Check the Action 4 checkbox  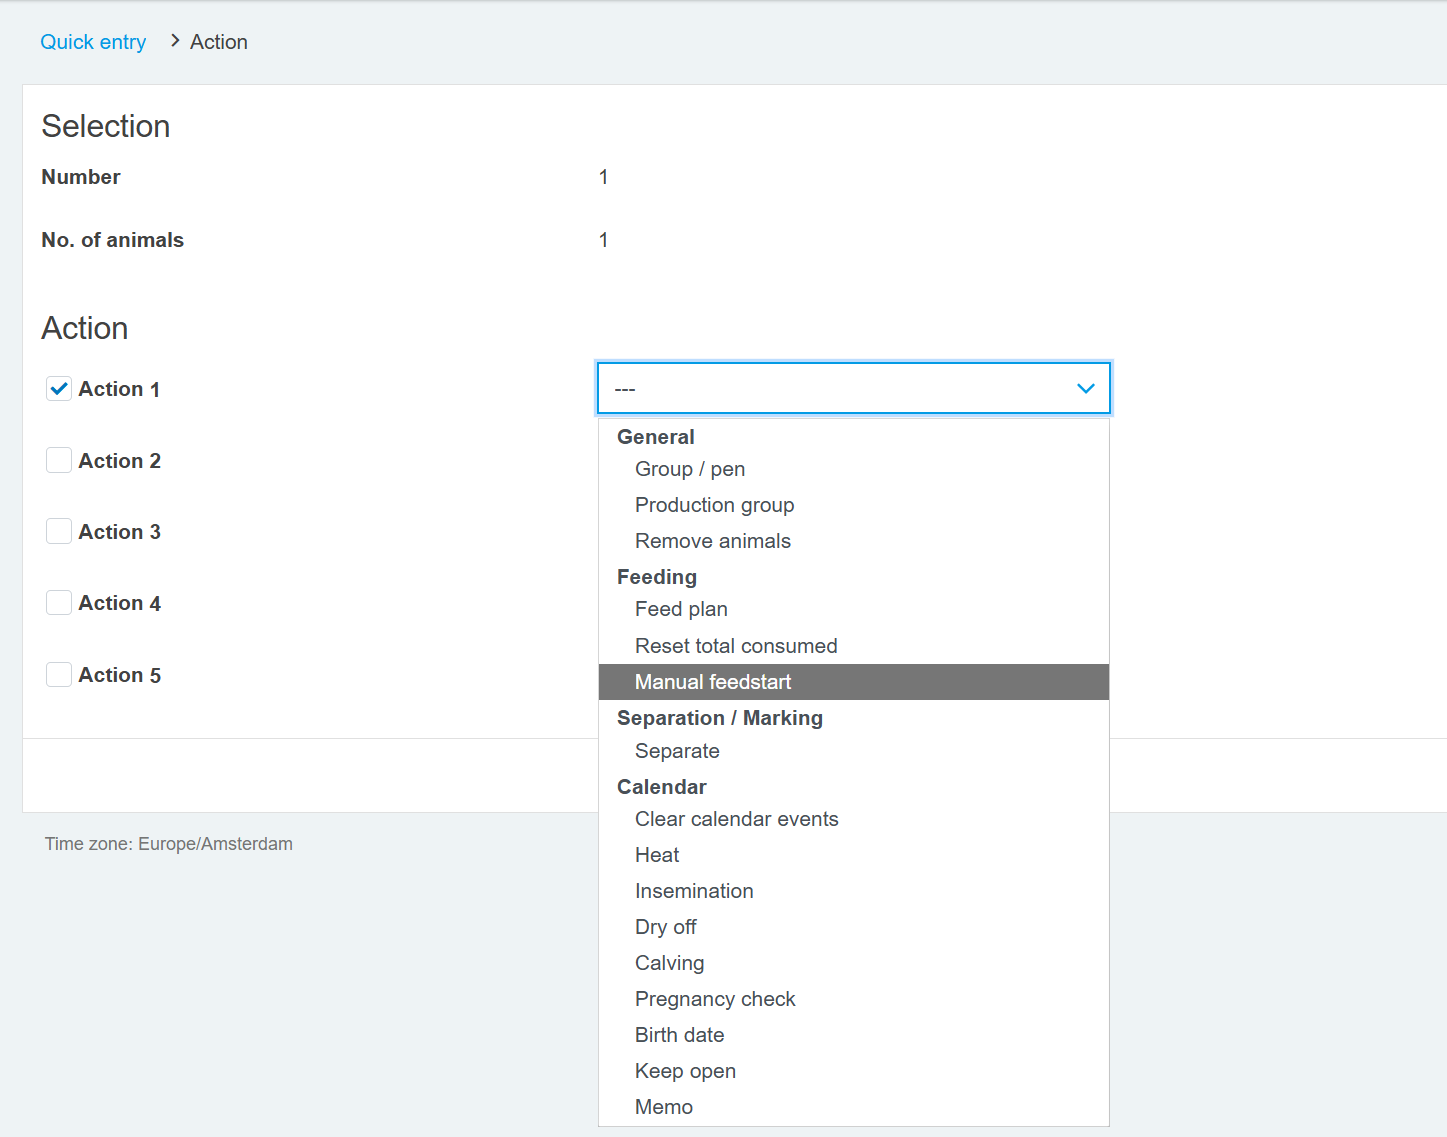[x=59, y=602]
